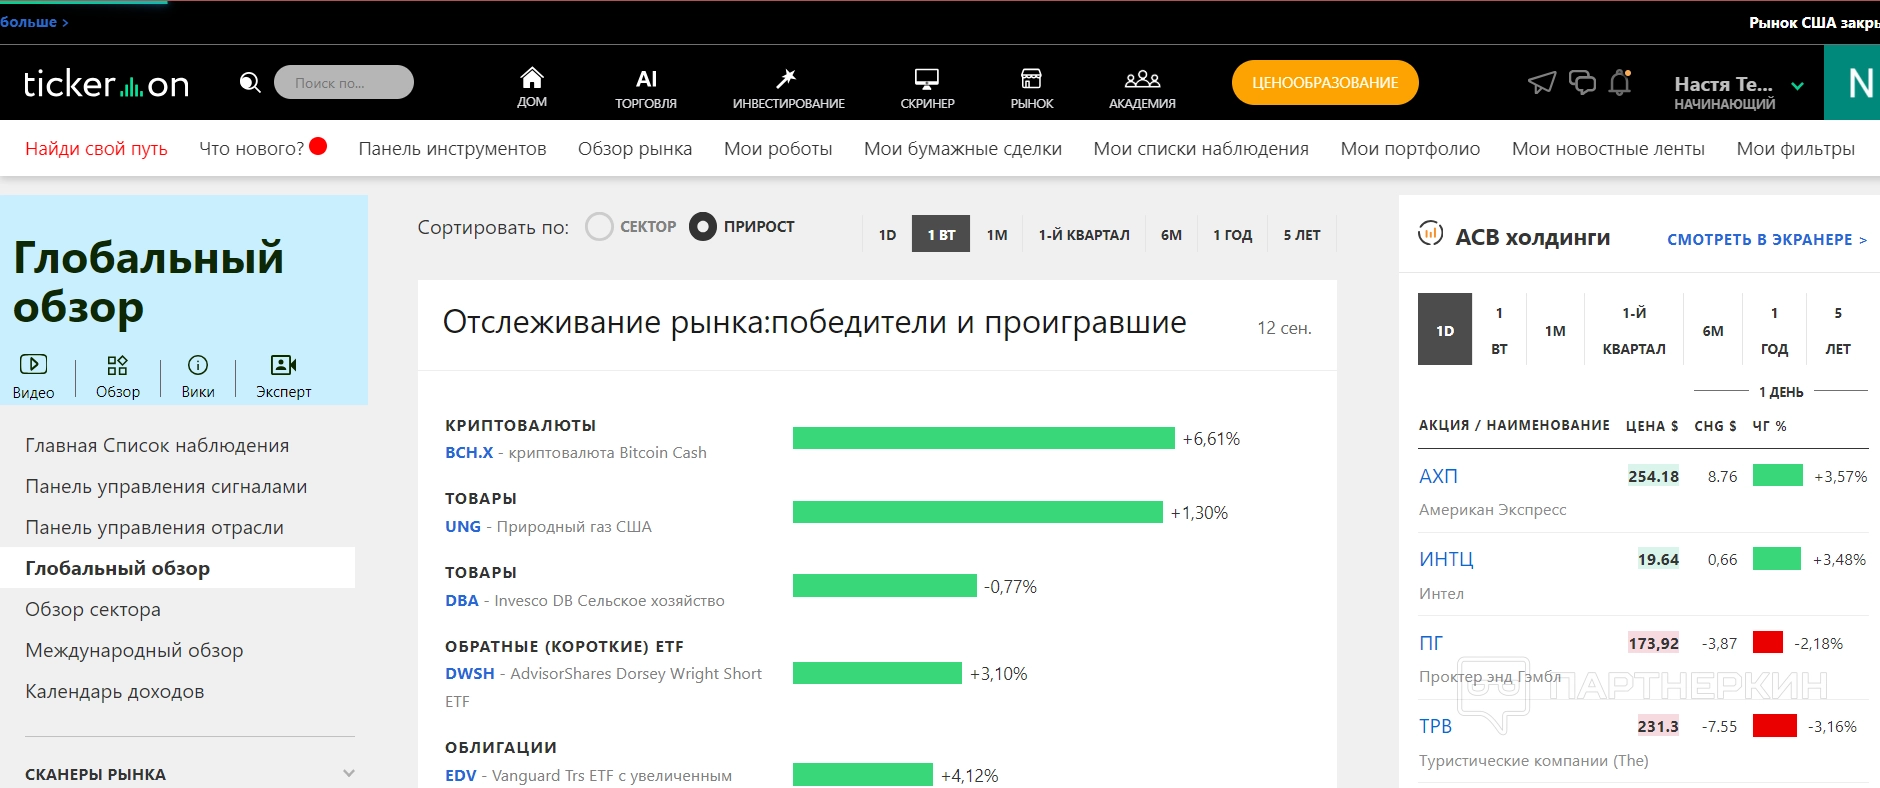This screenshot has height=788, width=1880.
Task: Open Мои бумажные сделки menu item
Action: pyautogui.click(x=963, y=148)
